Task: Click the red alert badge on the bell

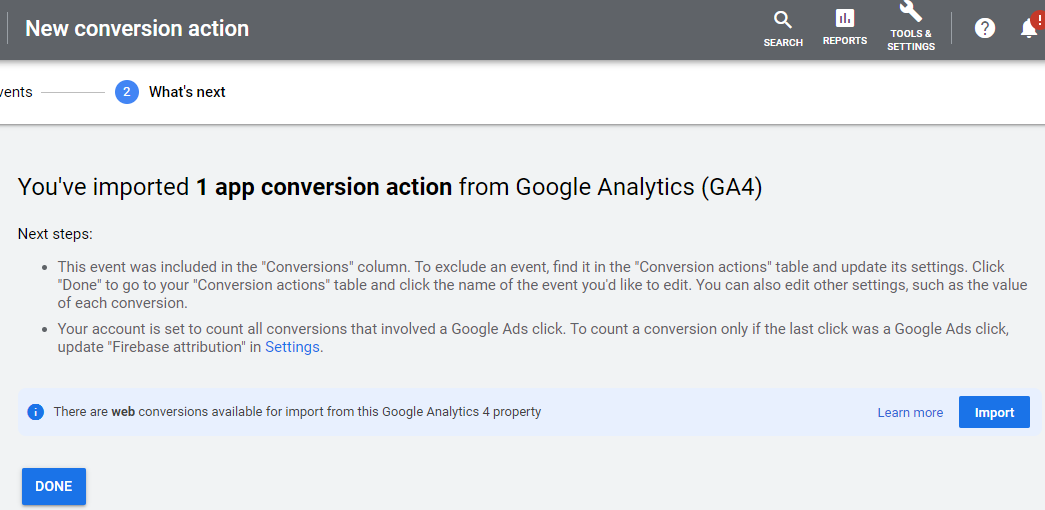Action: tap(1038, 18)
